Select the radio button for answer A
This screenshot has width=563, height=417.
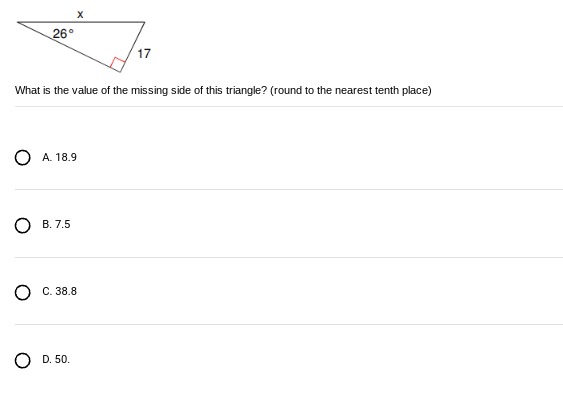pyautogui.click(x=23, y=158)
